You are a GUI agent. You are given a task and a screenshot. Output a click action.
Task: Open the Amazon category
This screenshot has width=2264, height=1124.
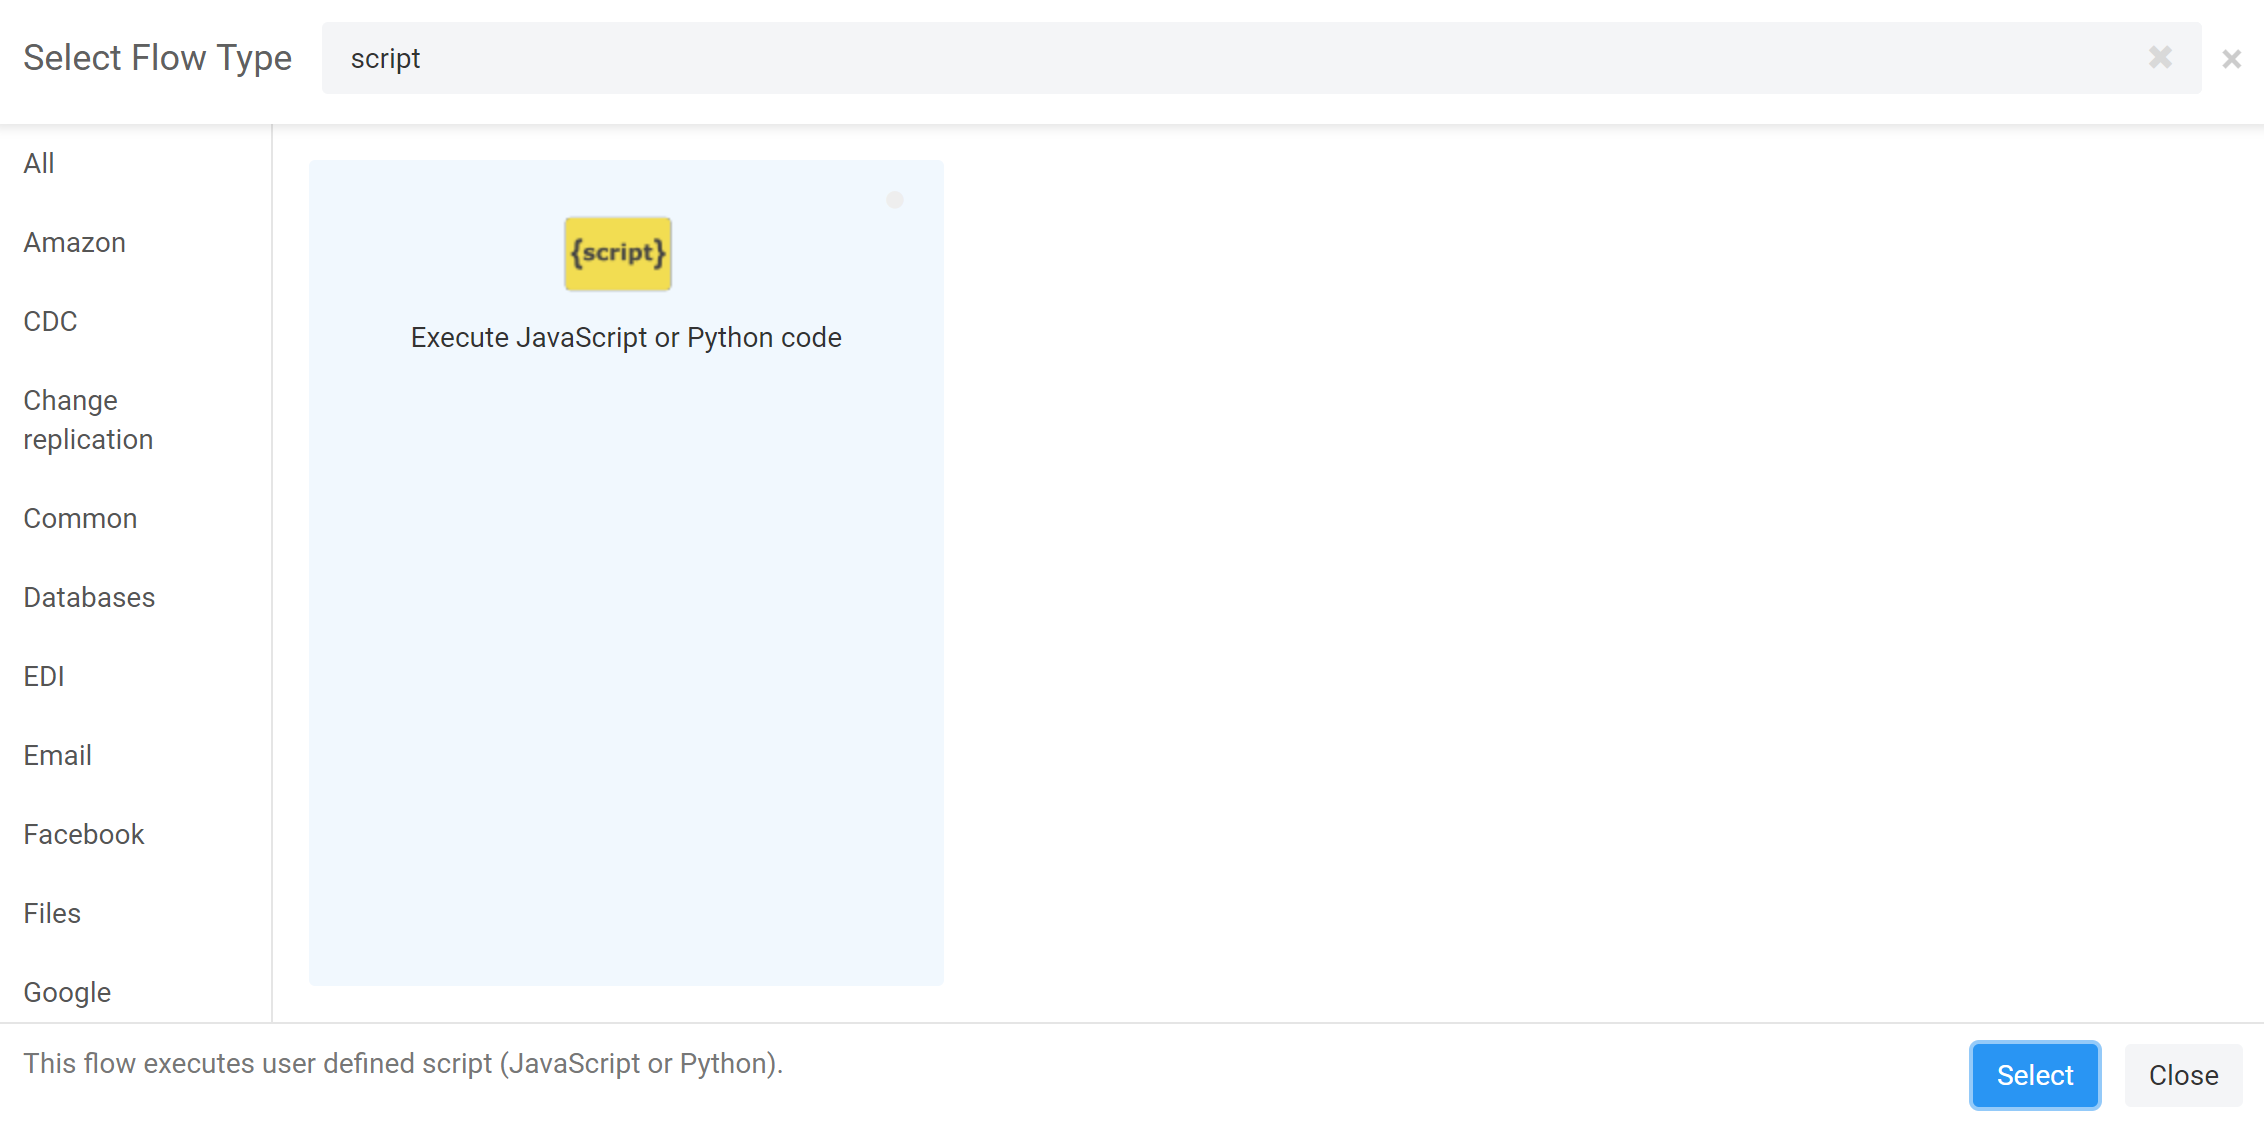pyautogui.click(x=74, y=242)
